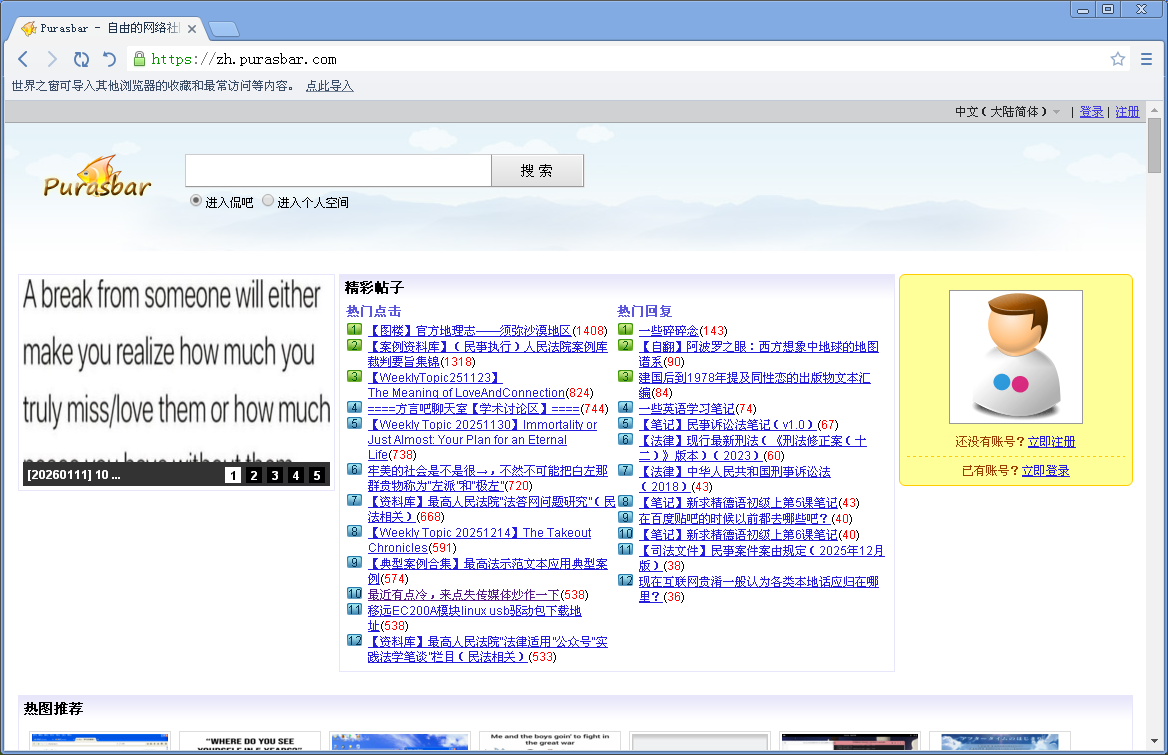Image resolution: width=1168 pixels, height=755 pixels.
Task: Click the 立即注册 link
Action: [x=1051, y=442]
